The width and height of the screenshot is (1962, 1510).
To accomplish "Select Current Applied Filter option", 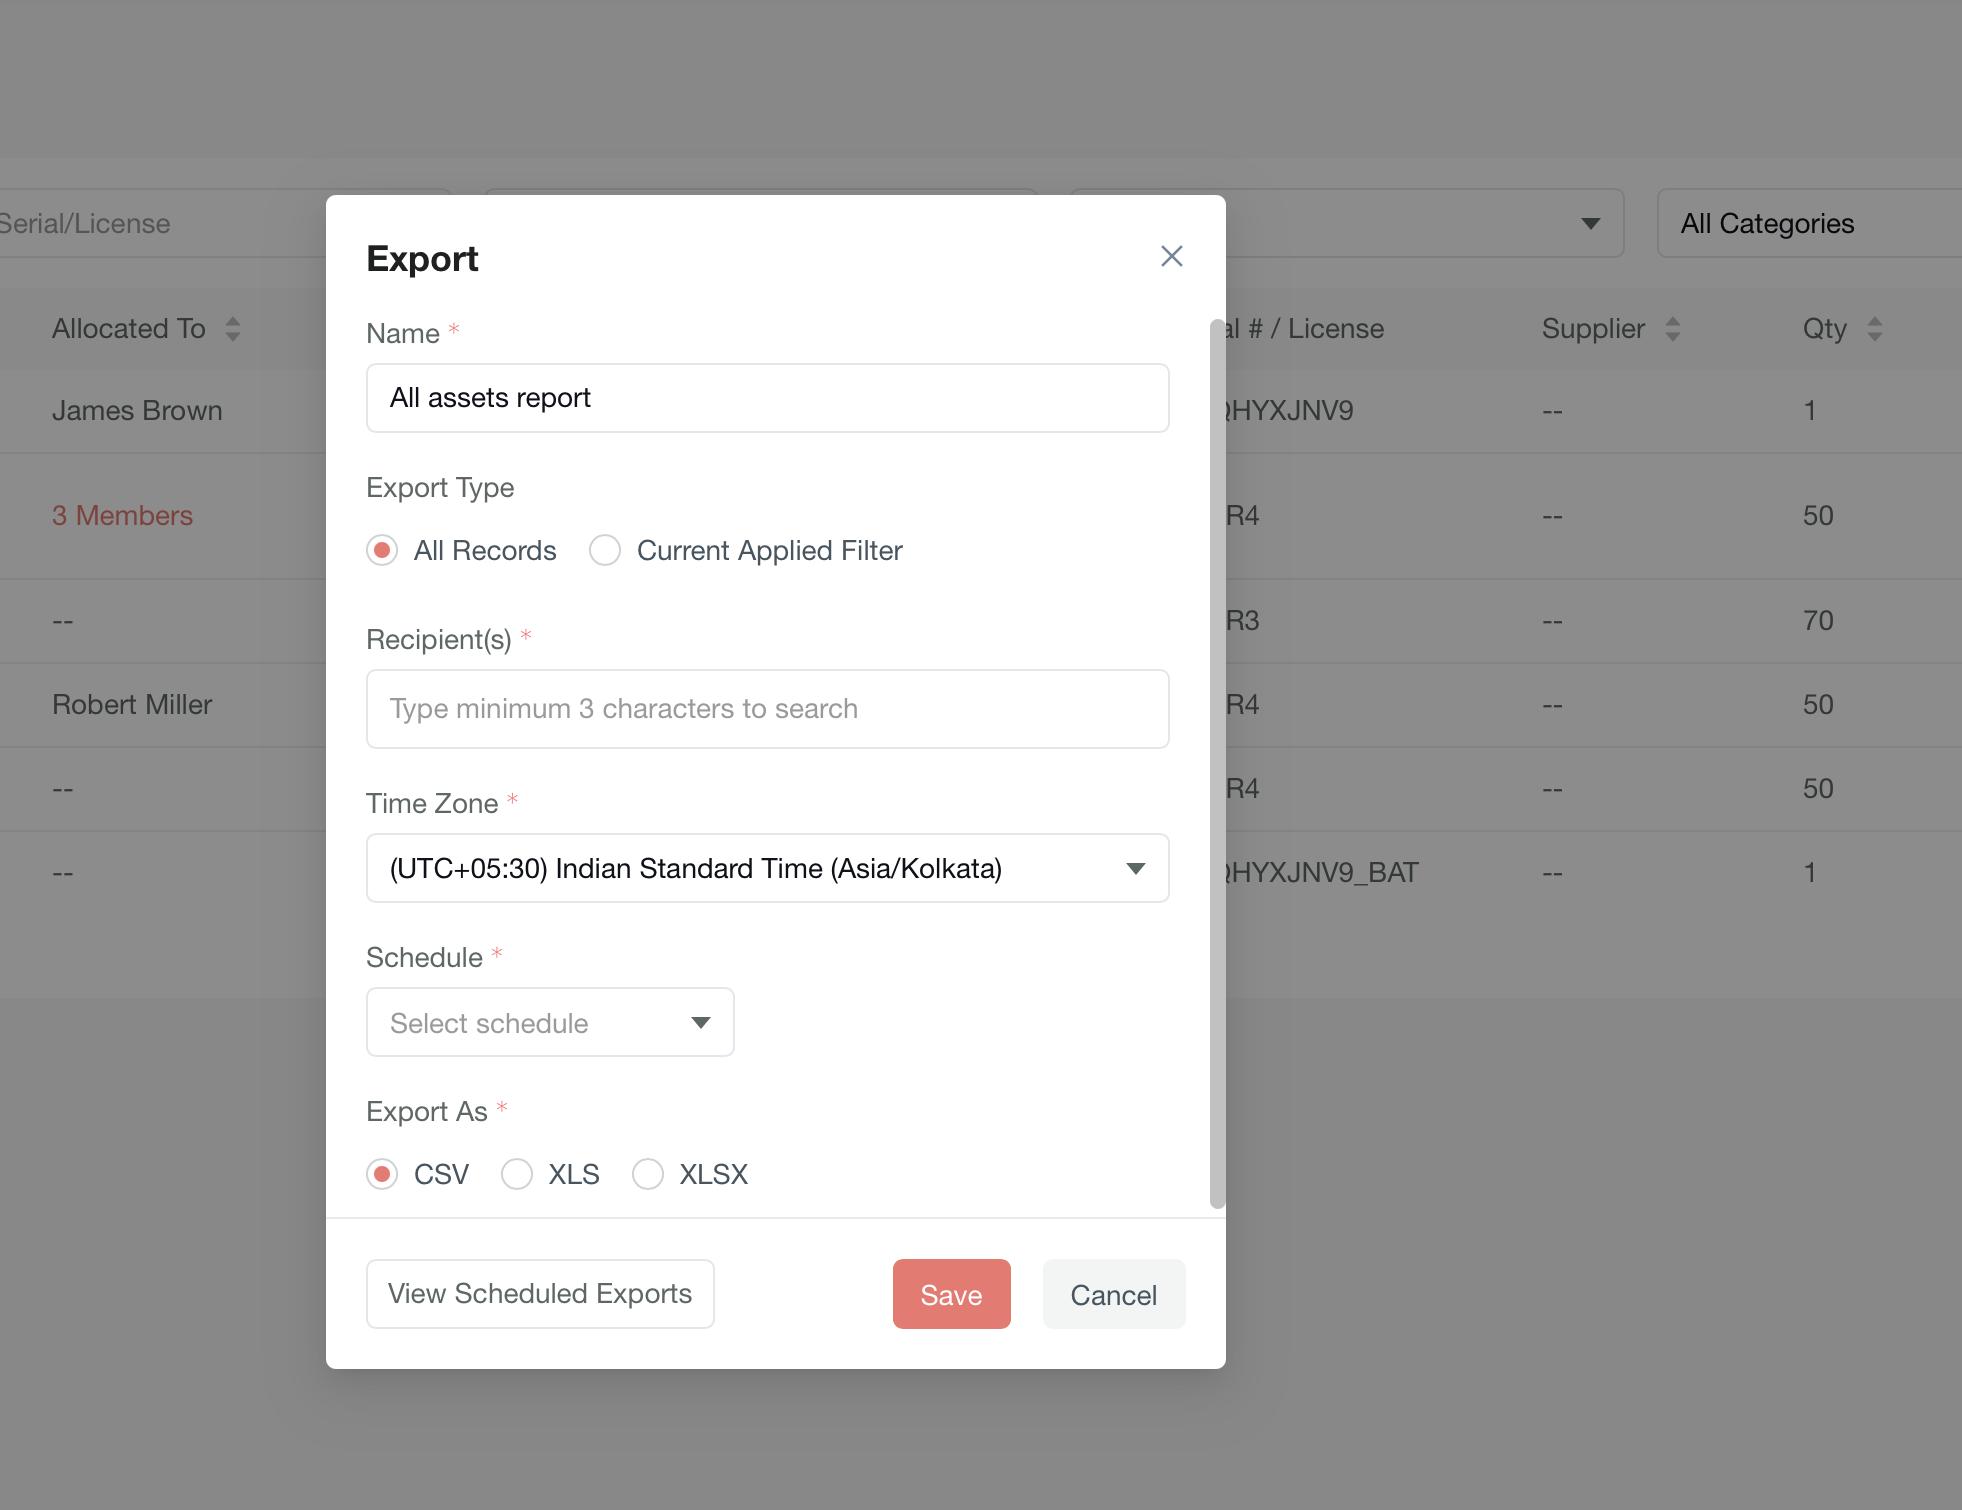I will 605,550.
